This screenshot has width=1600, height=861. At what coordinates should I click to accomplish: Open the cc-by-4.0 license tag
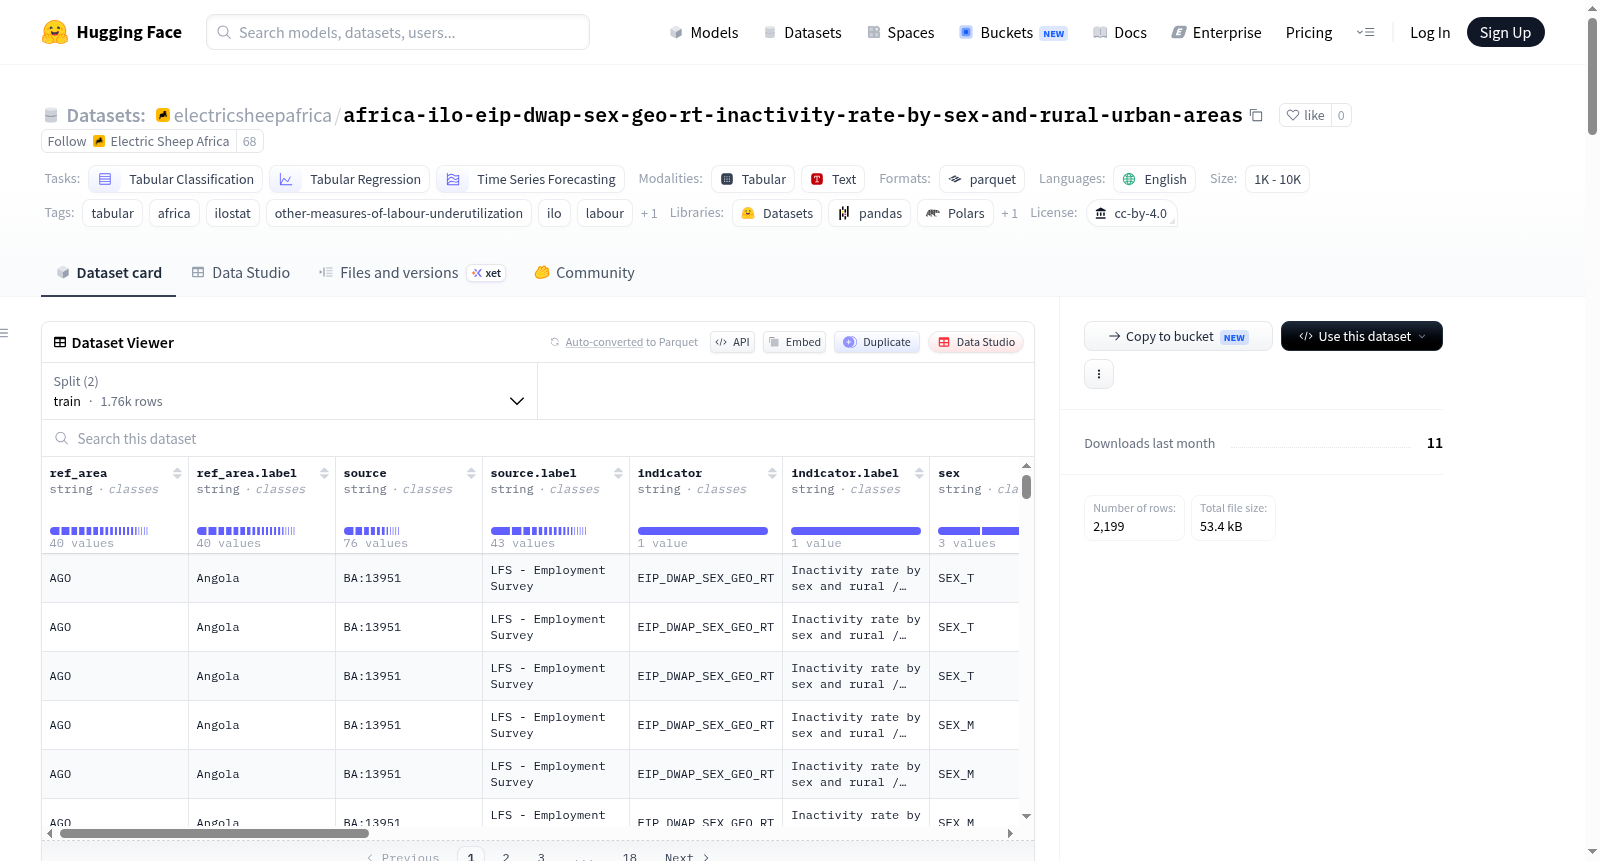tap(1131, 213)
